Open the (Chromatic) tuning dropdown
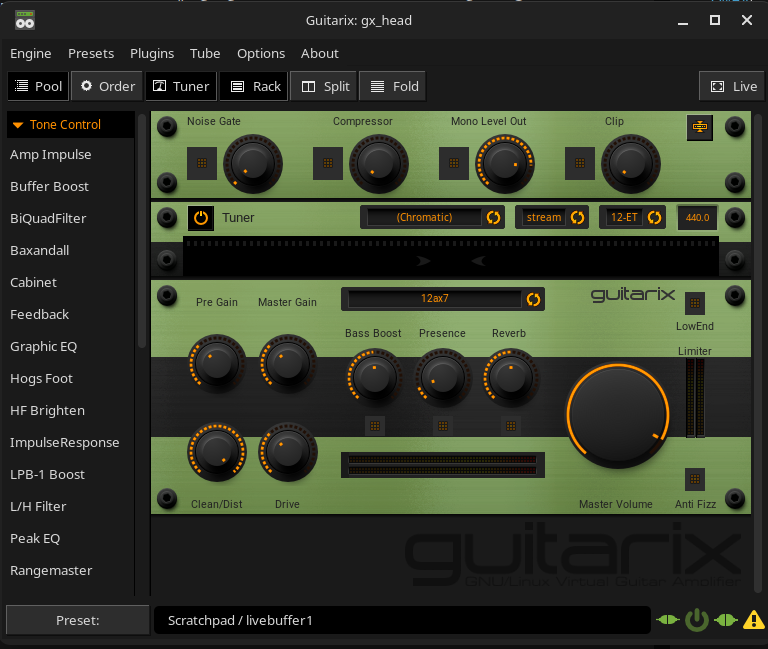 click(x=424, y=217)
